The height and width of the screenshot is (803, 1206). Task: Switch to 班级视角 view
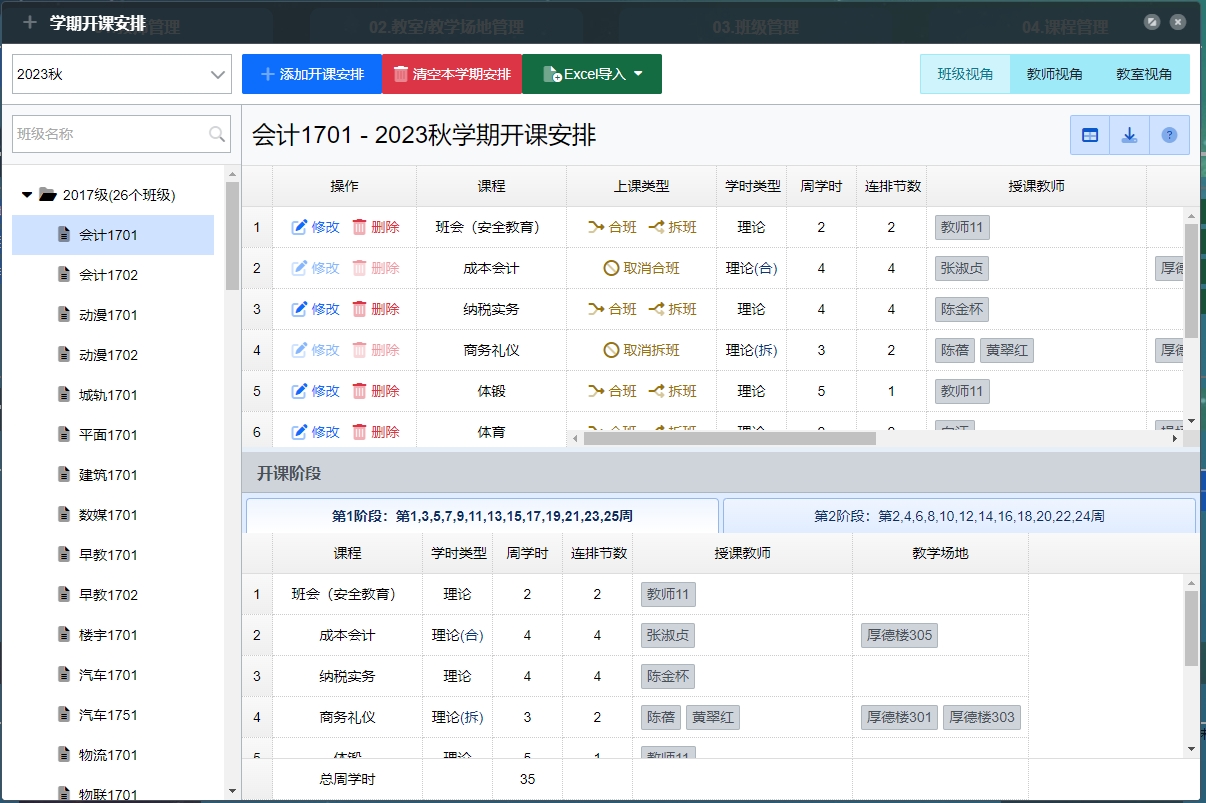(965, 74)
